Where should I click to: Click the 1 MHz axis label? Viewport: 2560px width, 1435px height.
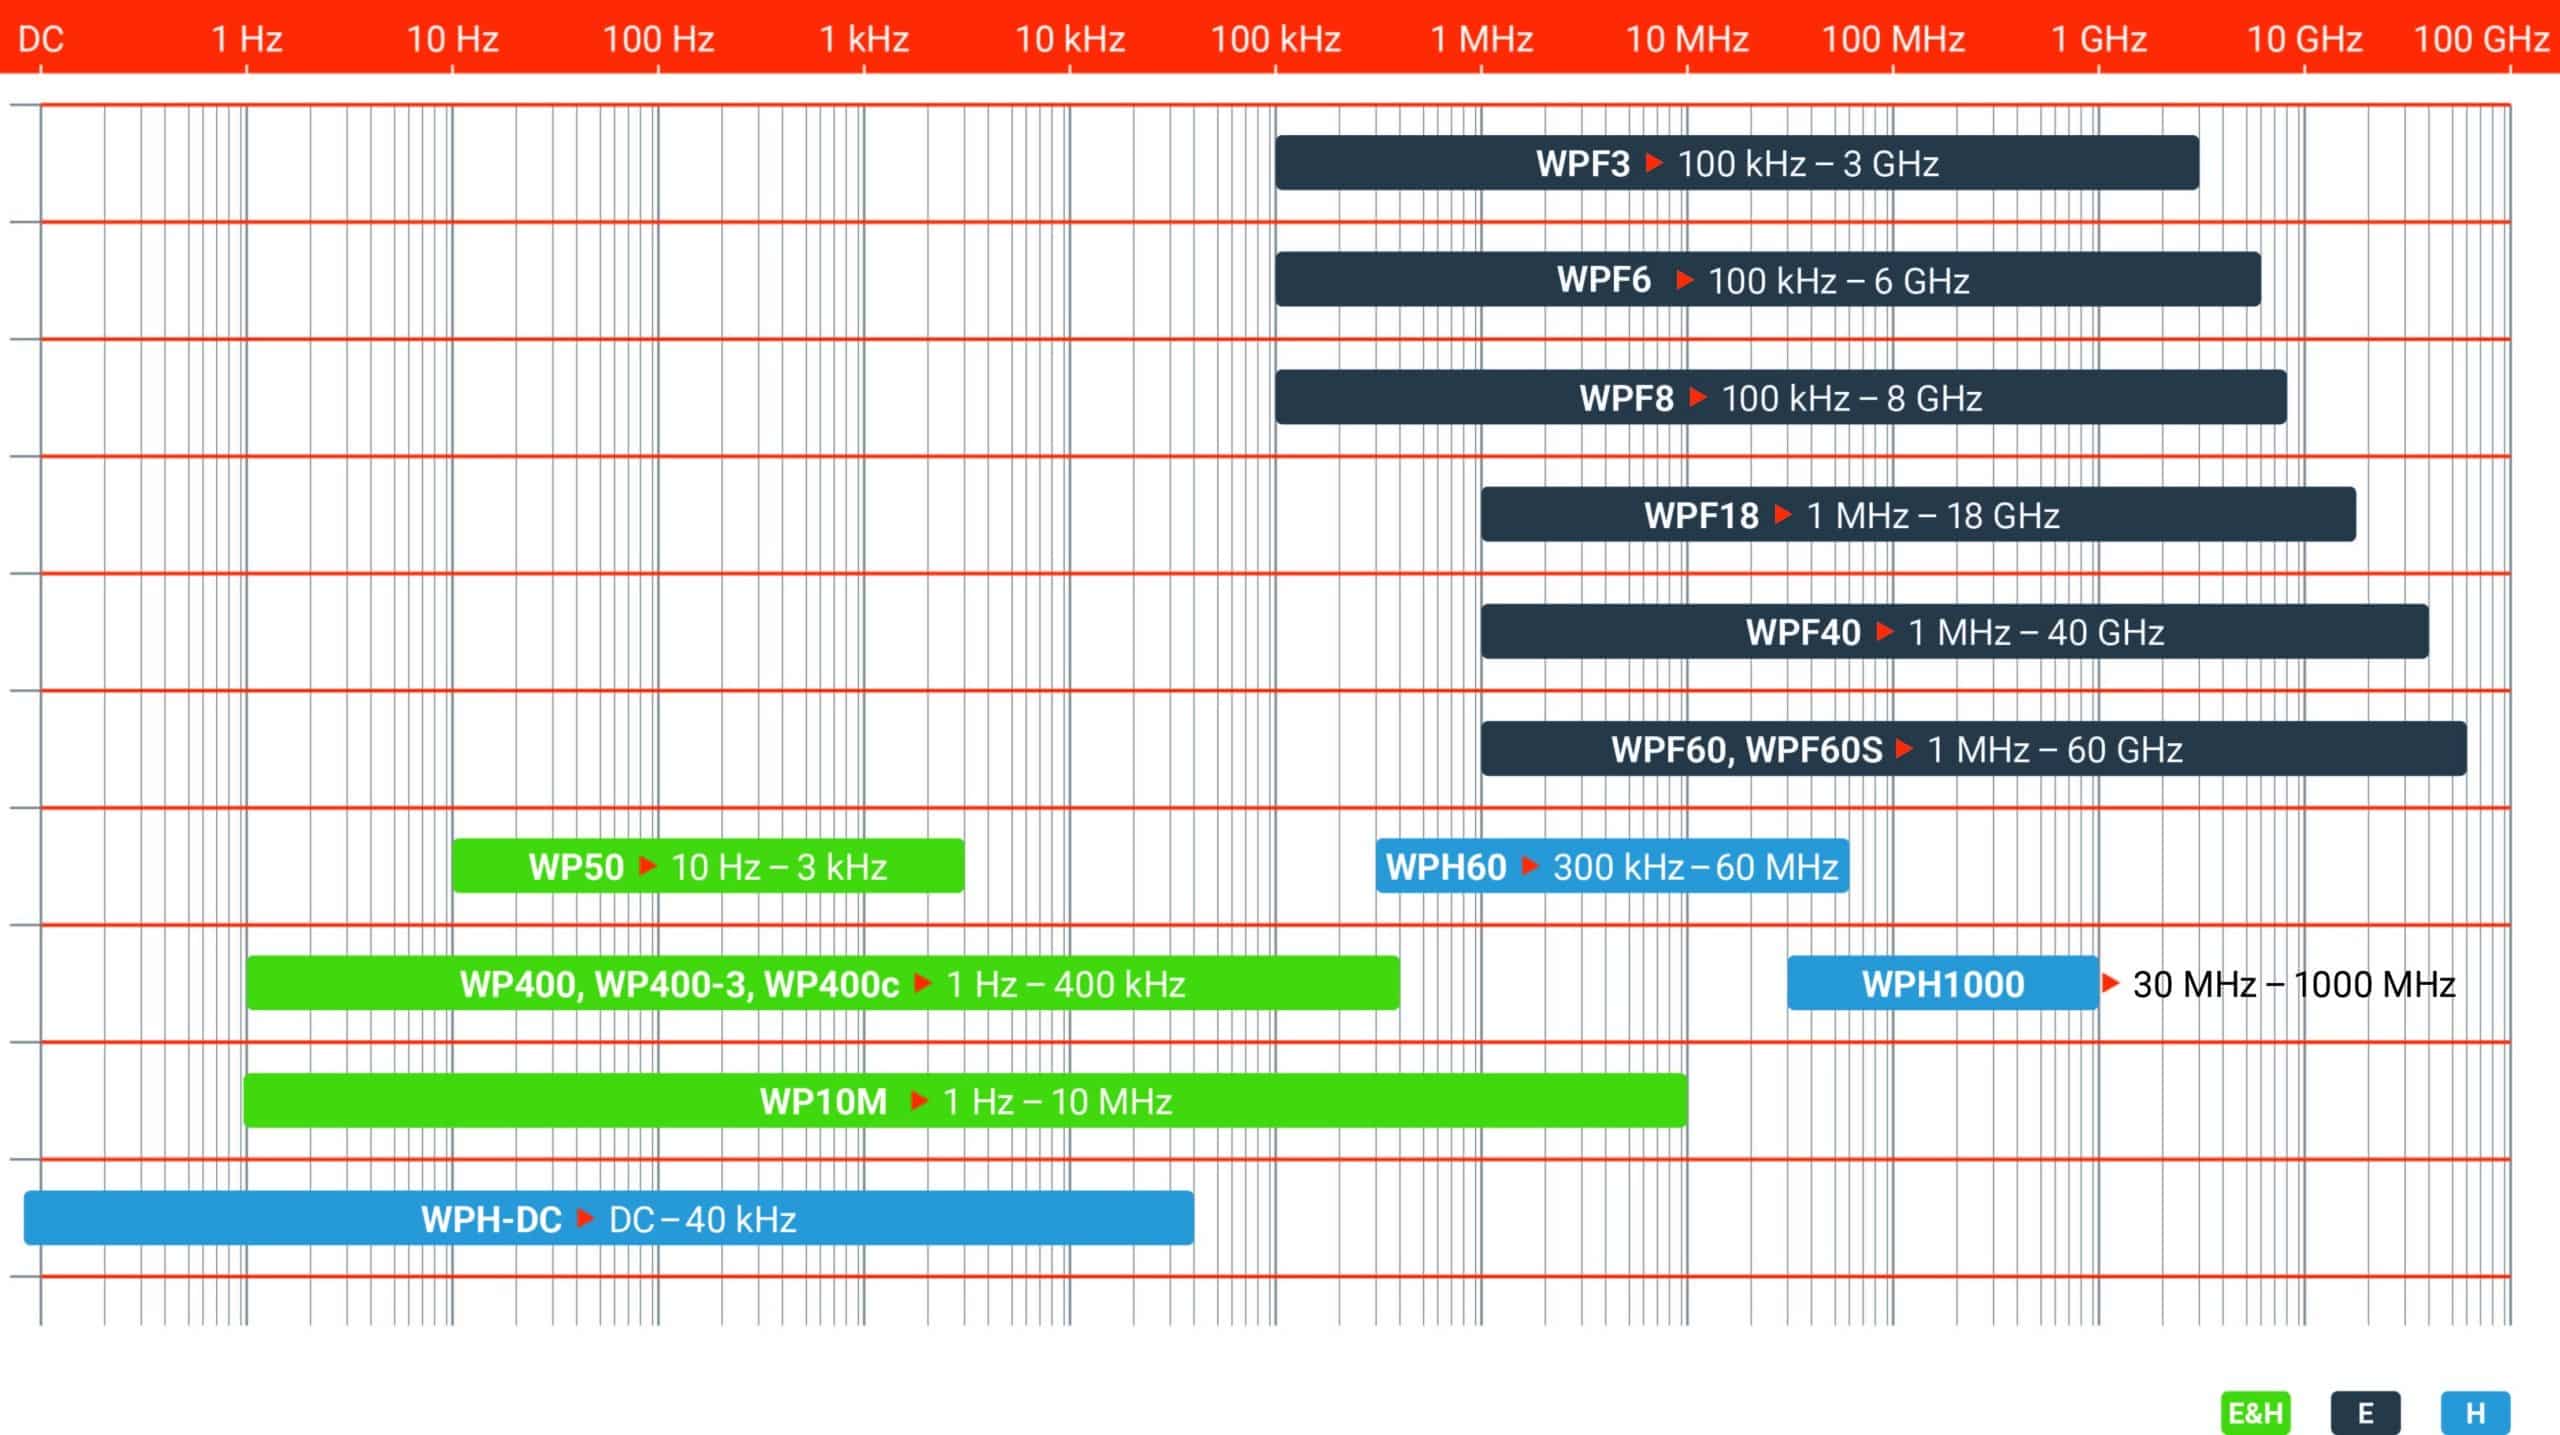pos(1482,39)
